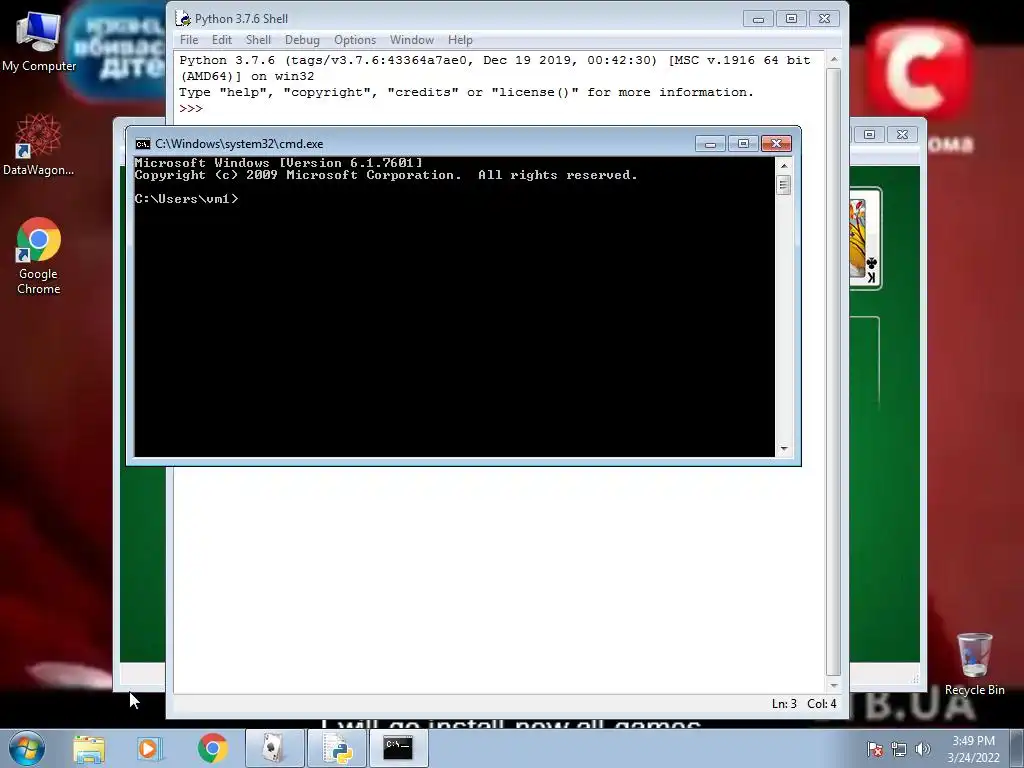1024x768 pixels.
Task: Click the Microsoft Windows version line in cmd
Action: point(279,163)
